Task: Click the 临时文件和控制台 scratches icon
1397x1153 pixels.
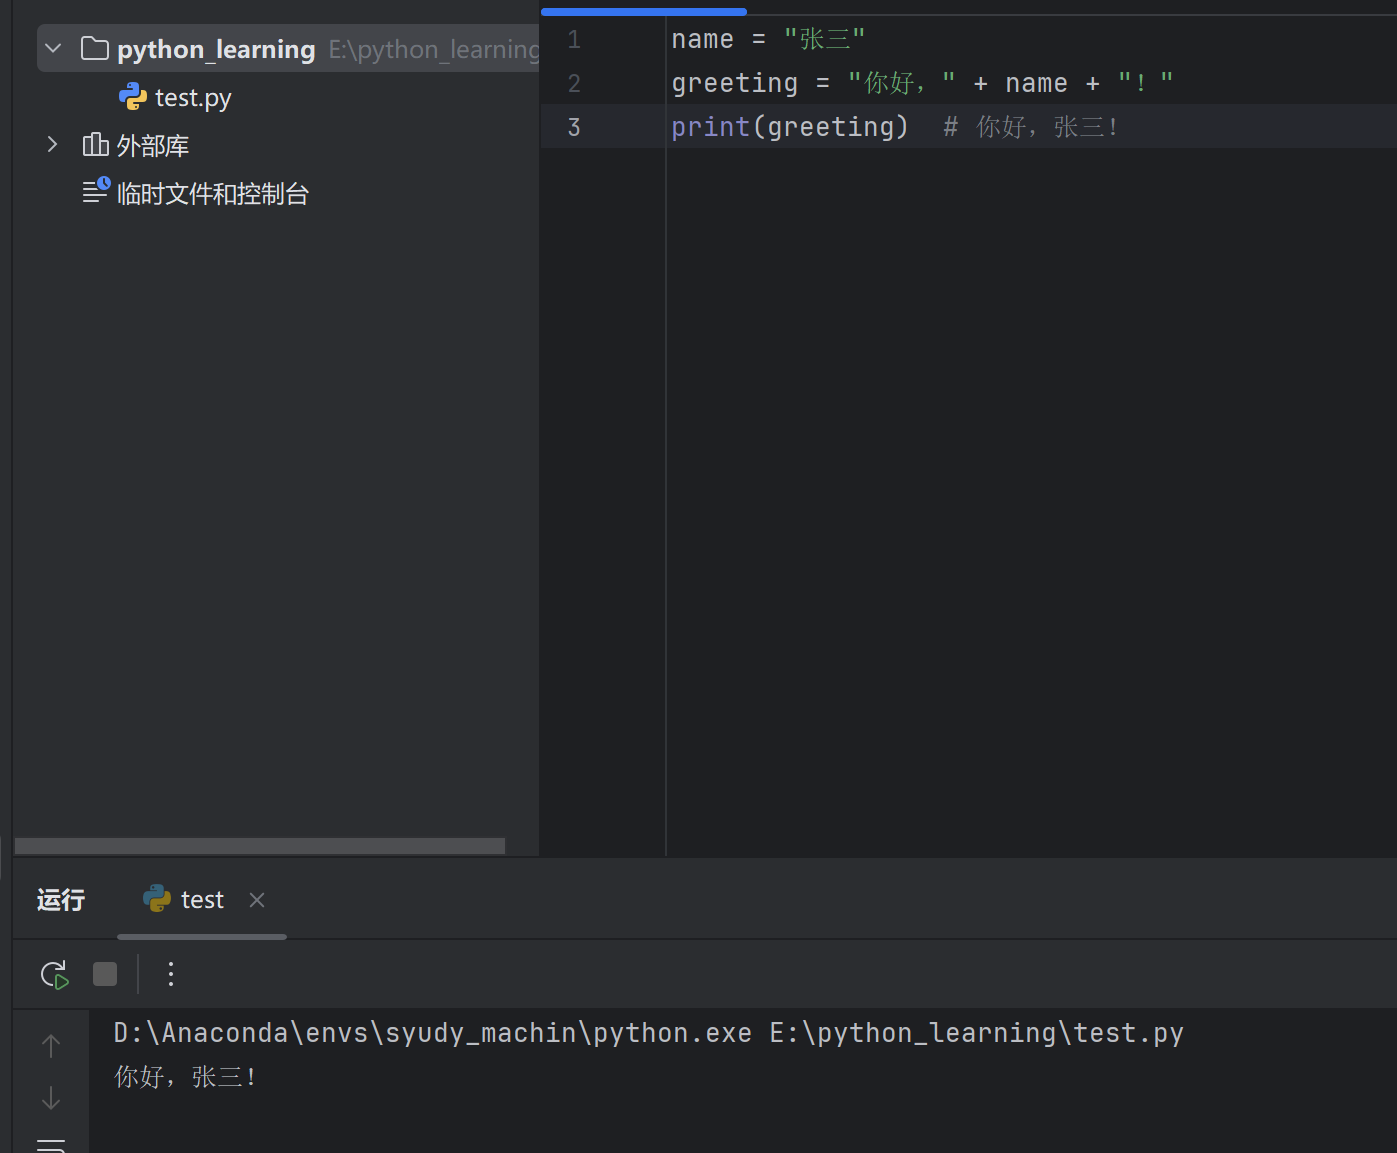Action: click(x=96, y=191)
